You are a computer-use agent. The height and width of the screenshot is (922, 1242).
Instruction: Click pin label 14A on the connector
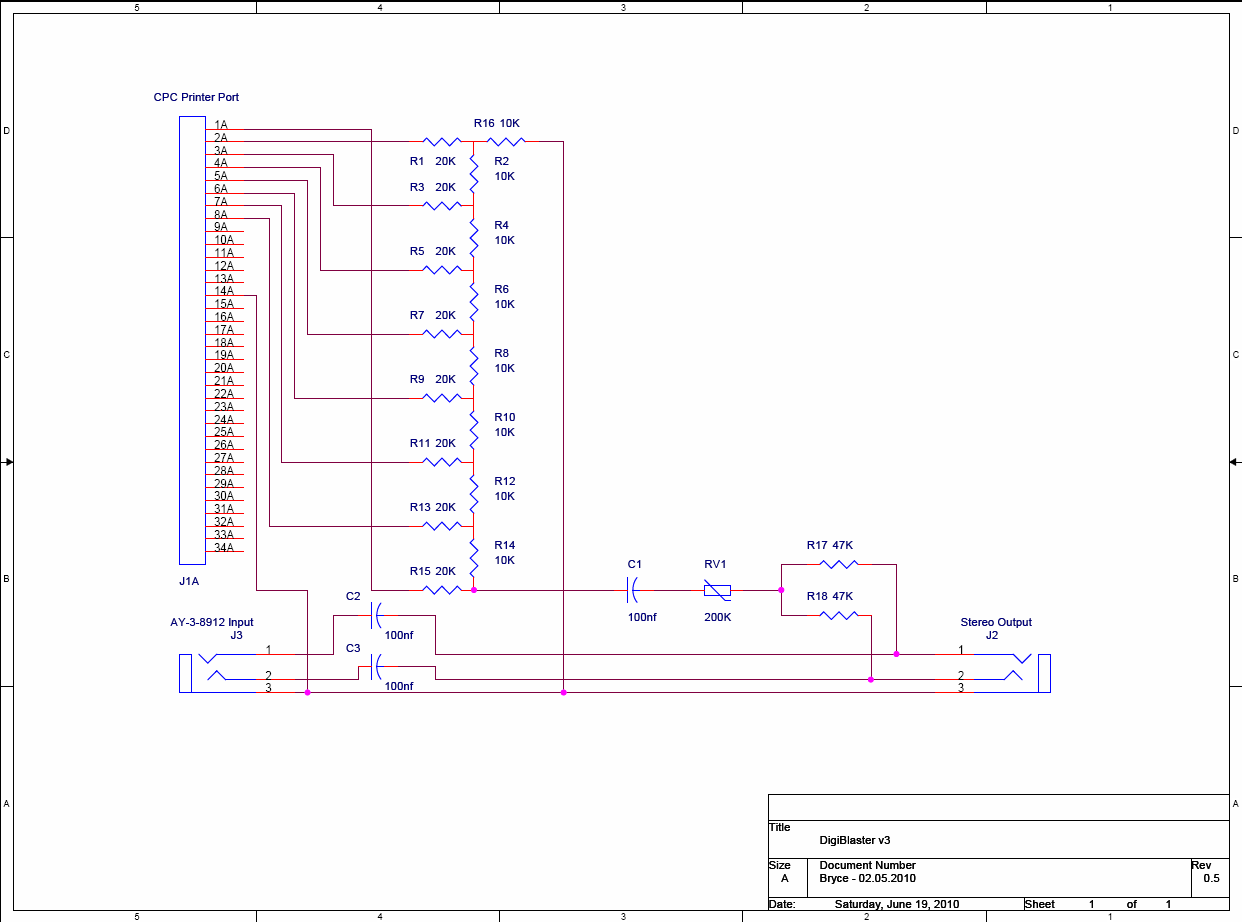(224, 291)
